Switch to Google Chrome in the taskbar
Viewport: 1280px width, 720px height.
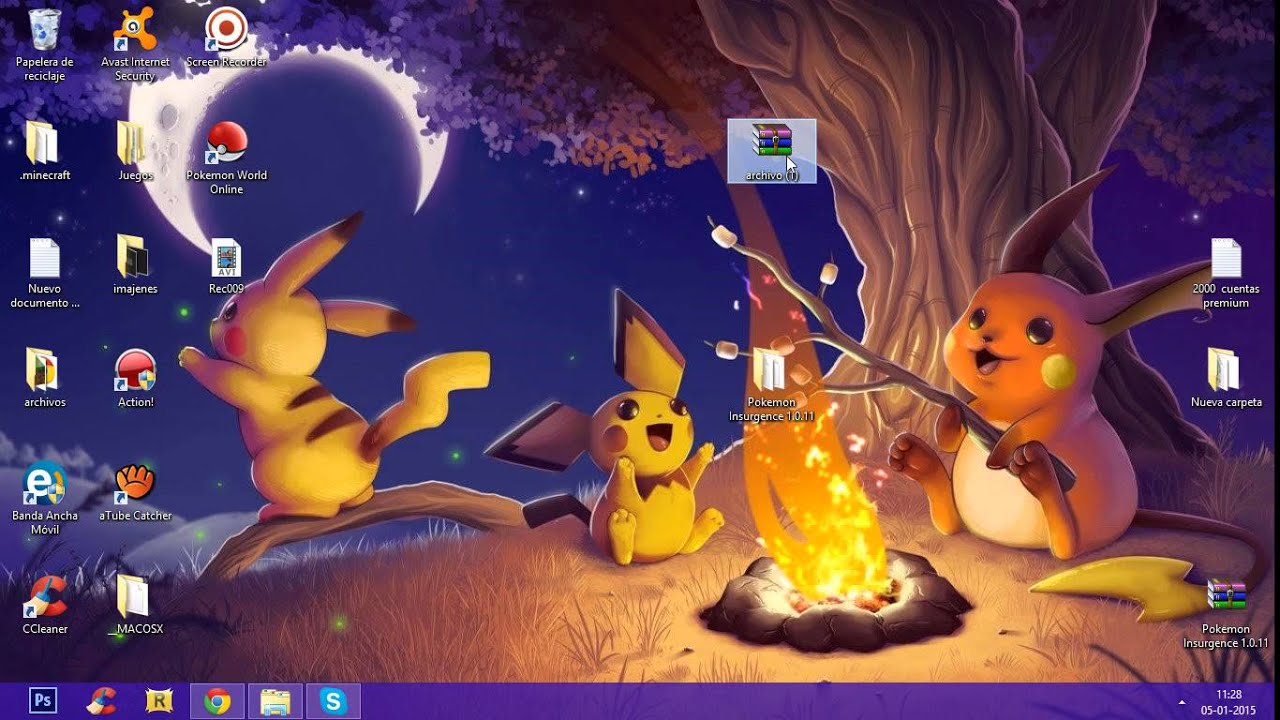(217, 701)
